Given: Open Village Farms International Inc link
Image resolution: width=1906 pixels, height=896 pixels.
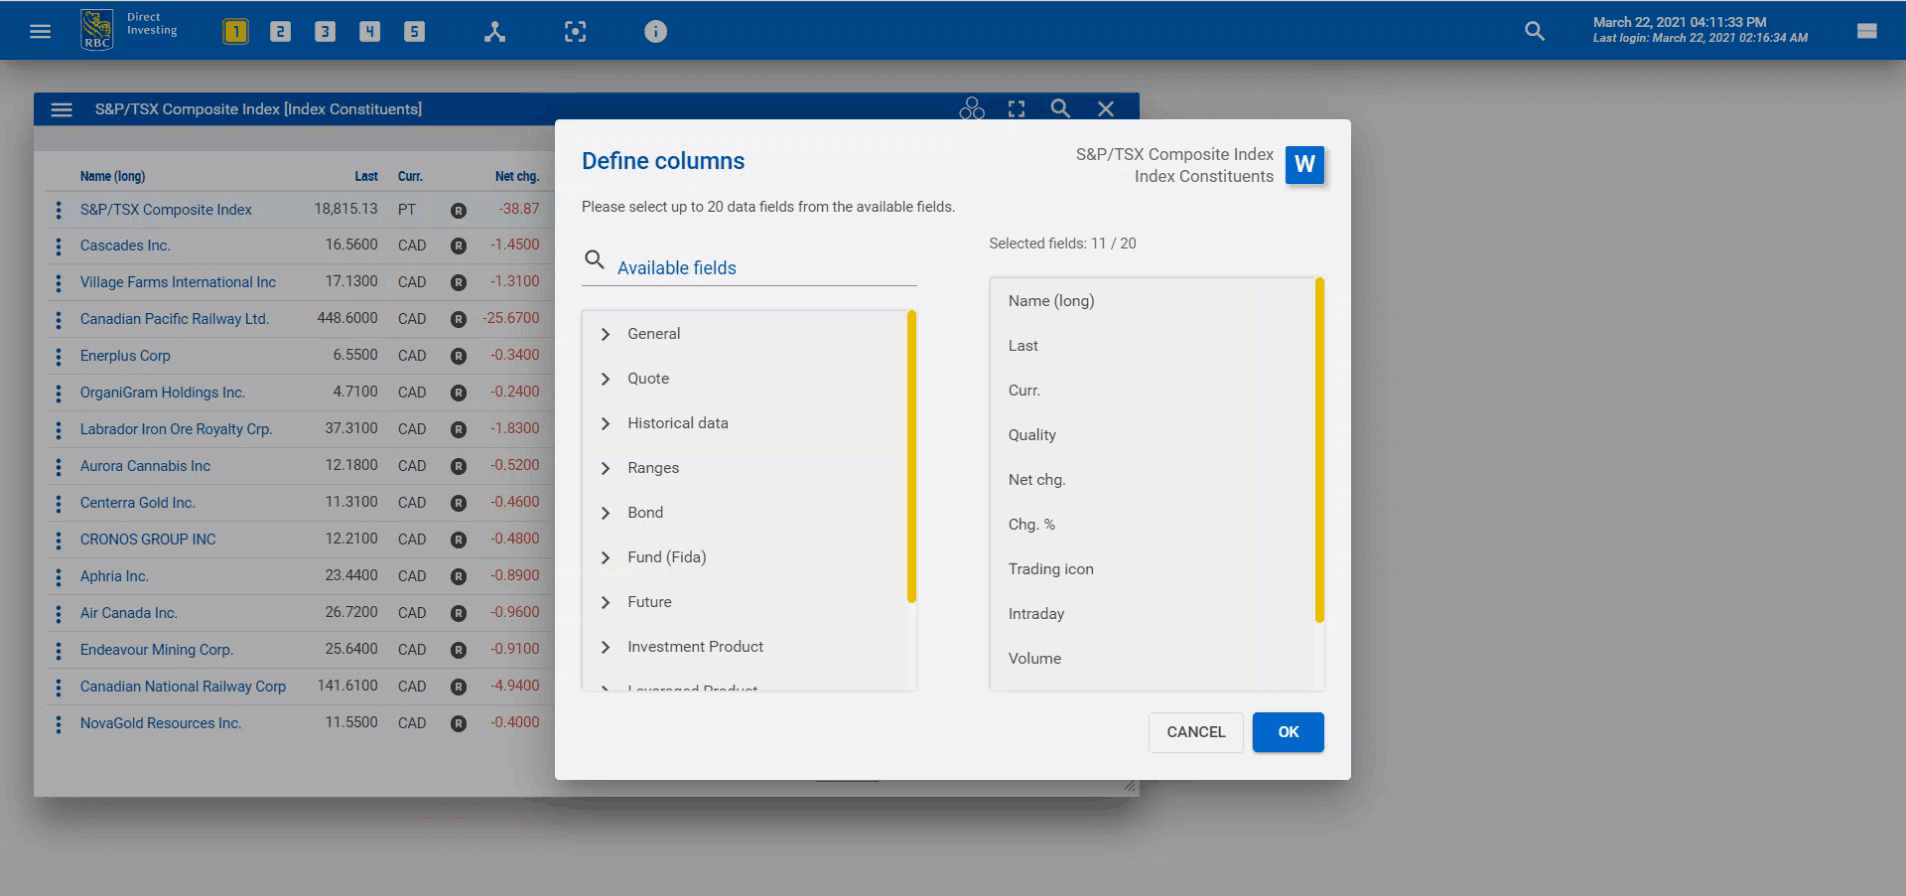Looking at the screenshot, I should pos(178,282).
